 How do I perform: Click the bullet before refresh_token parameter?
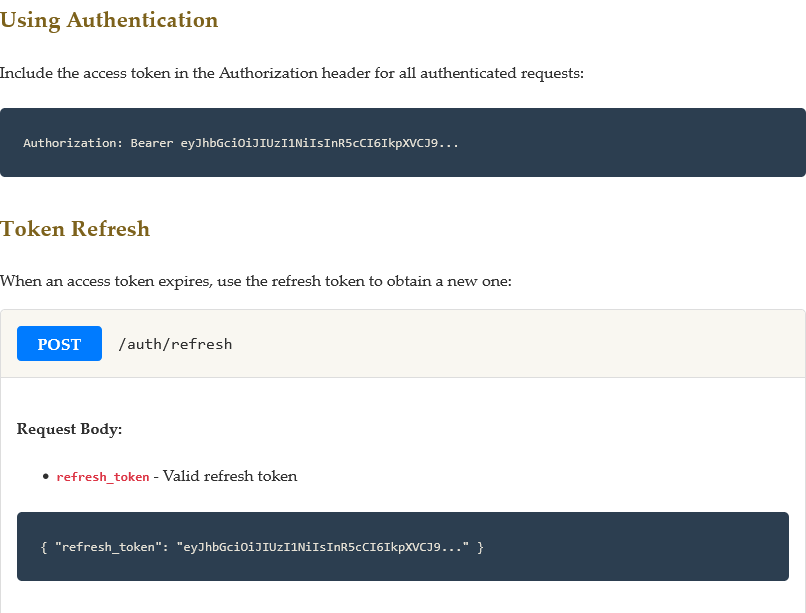(46, 477)
